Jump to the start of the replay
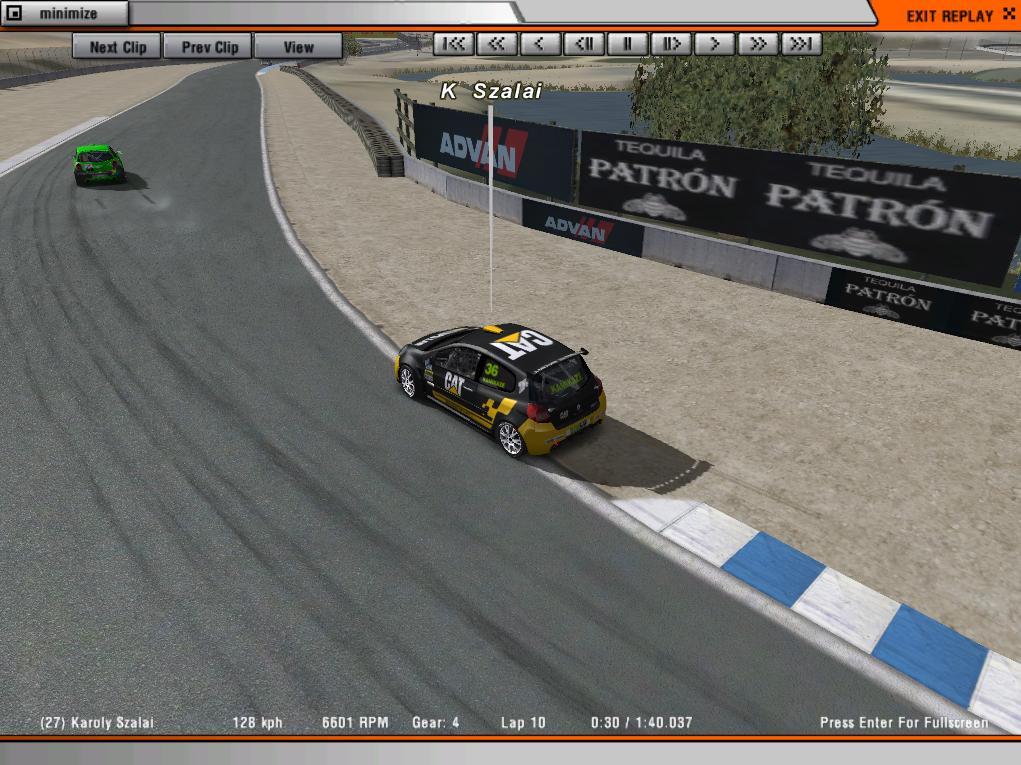 click(x=453, y=44)
